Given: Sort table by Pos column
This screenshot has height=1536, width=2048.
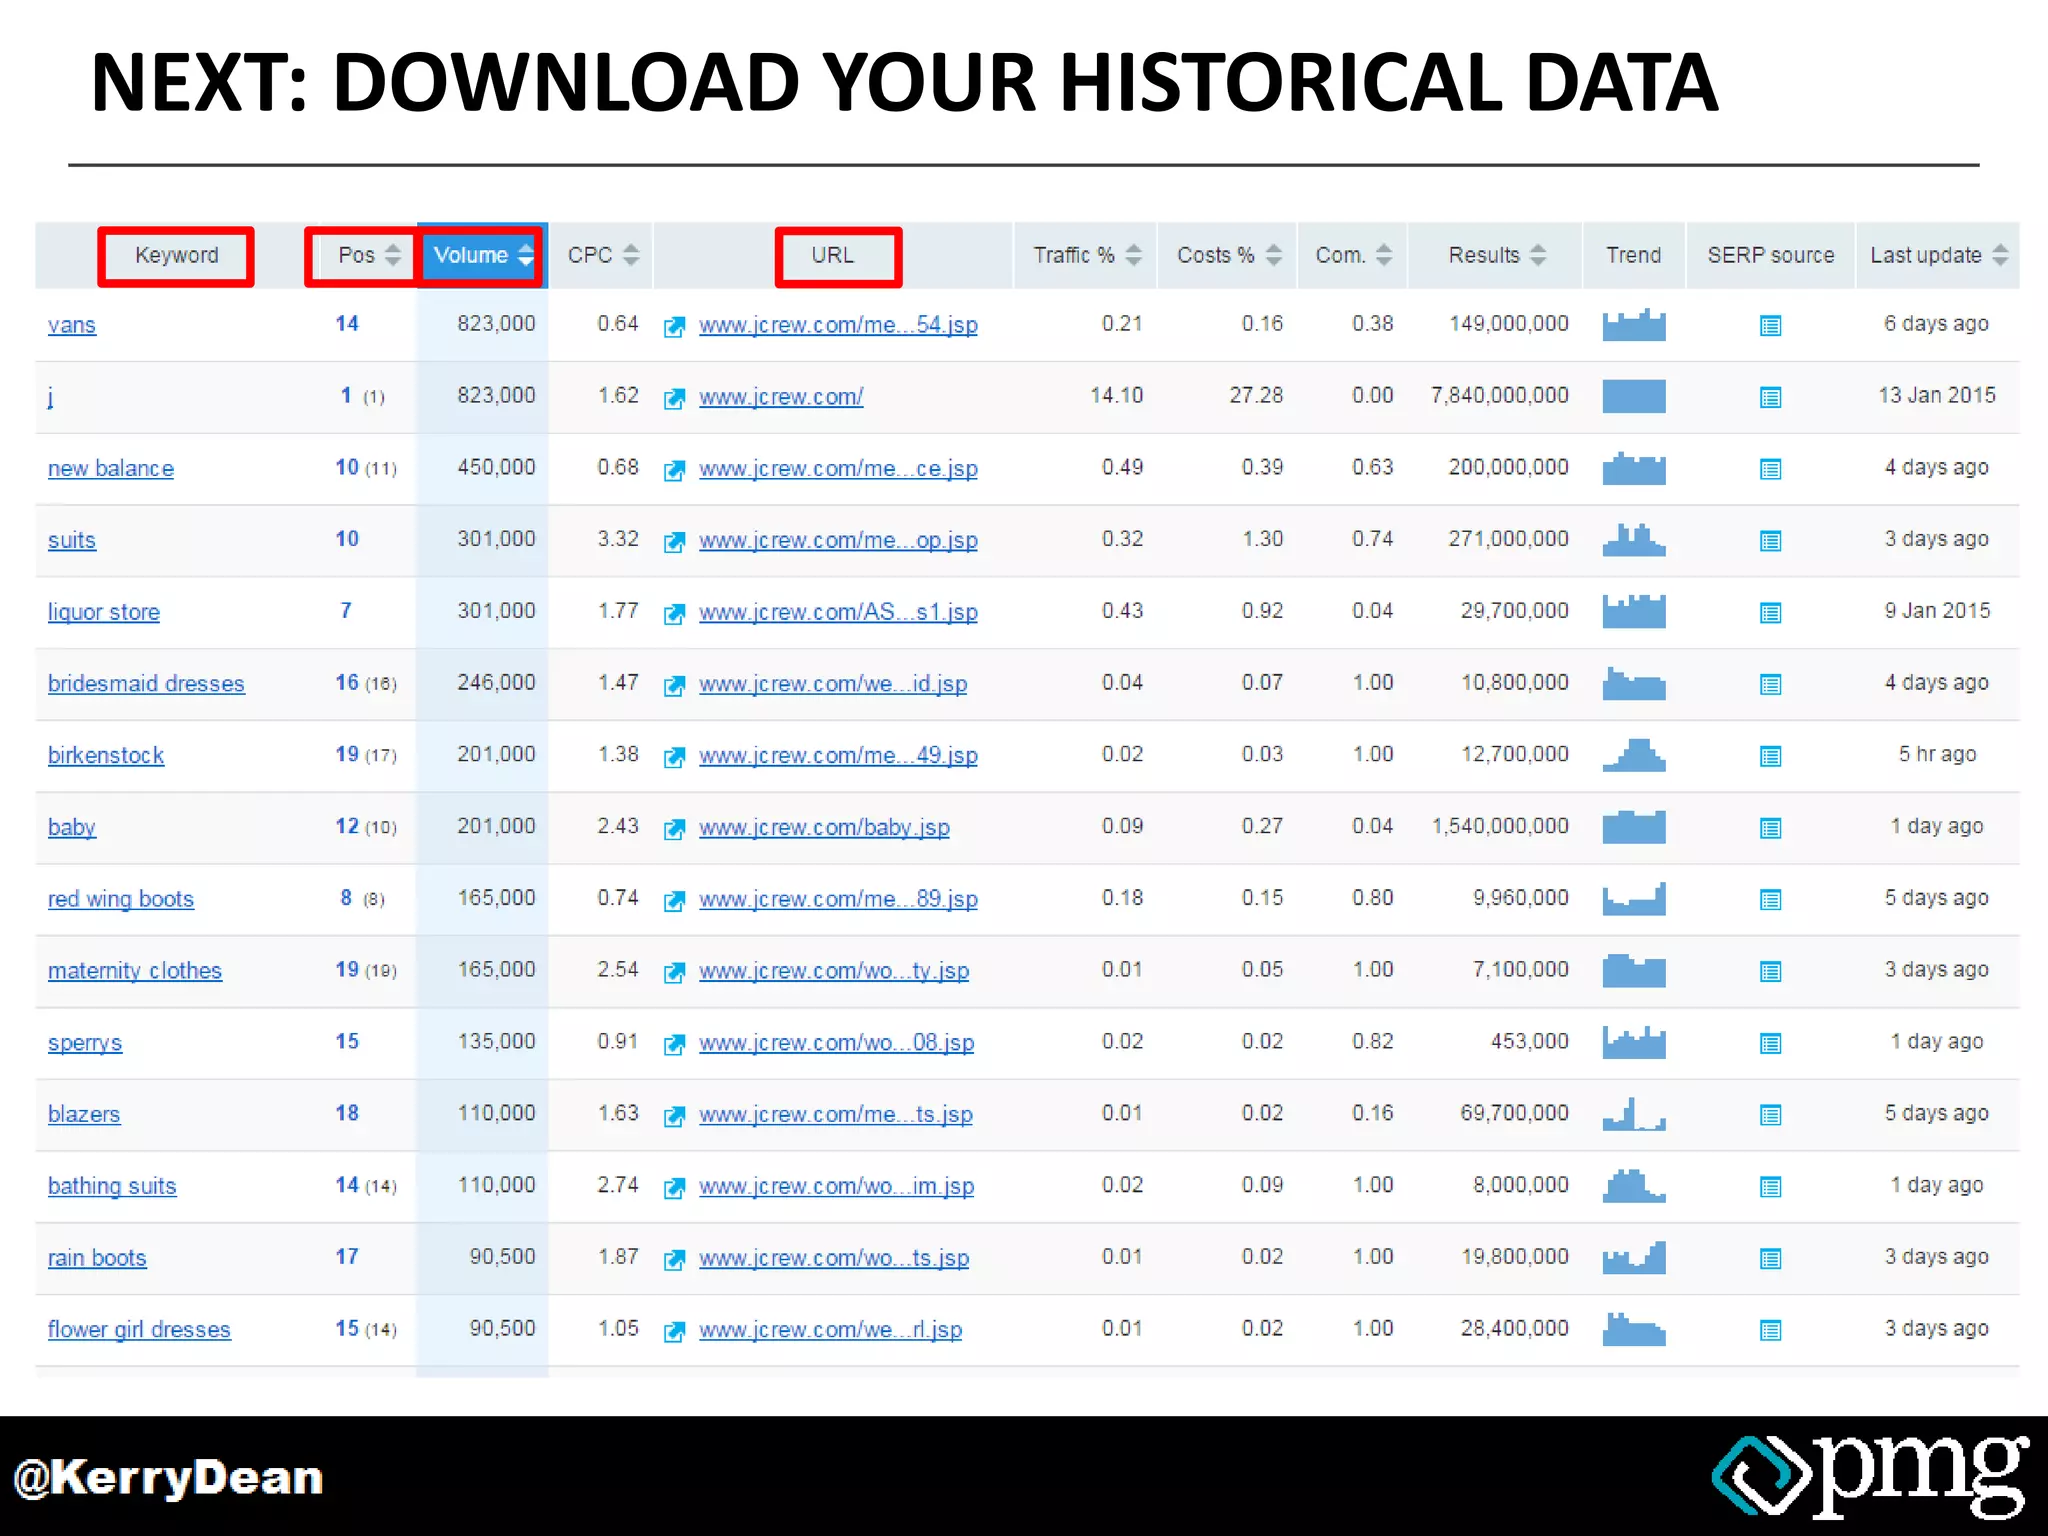Looking at the screenshot, I should point(393,255).
